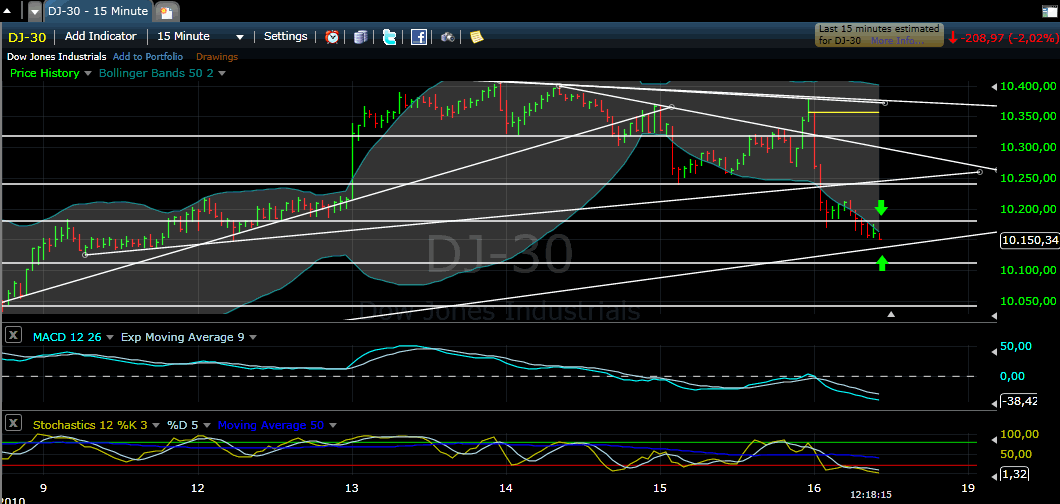Open the tab list dropdown arrow
The height and width of the screenshot is (504, 1060).
pos(35,11)
